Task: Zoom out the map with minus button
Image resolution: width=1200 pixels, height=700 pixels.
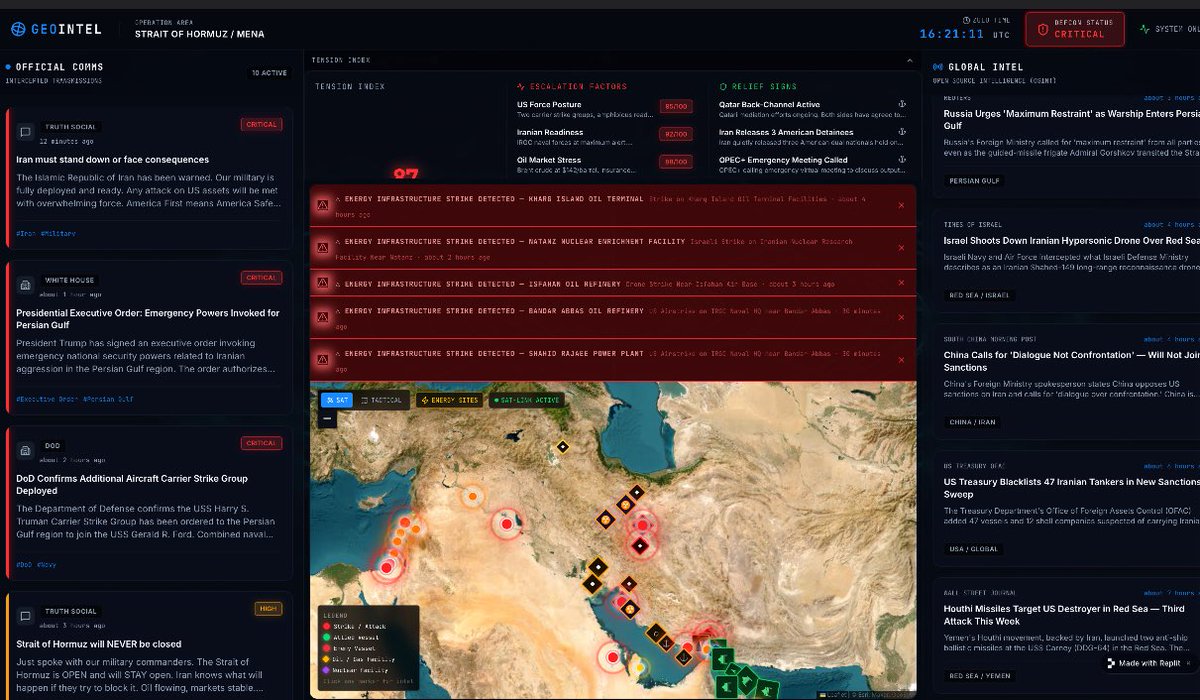Action: (328, 419)
